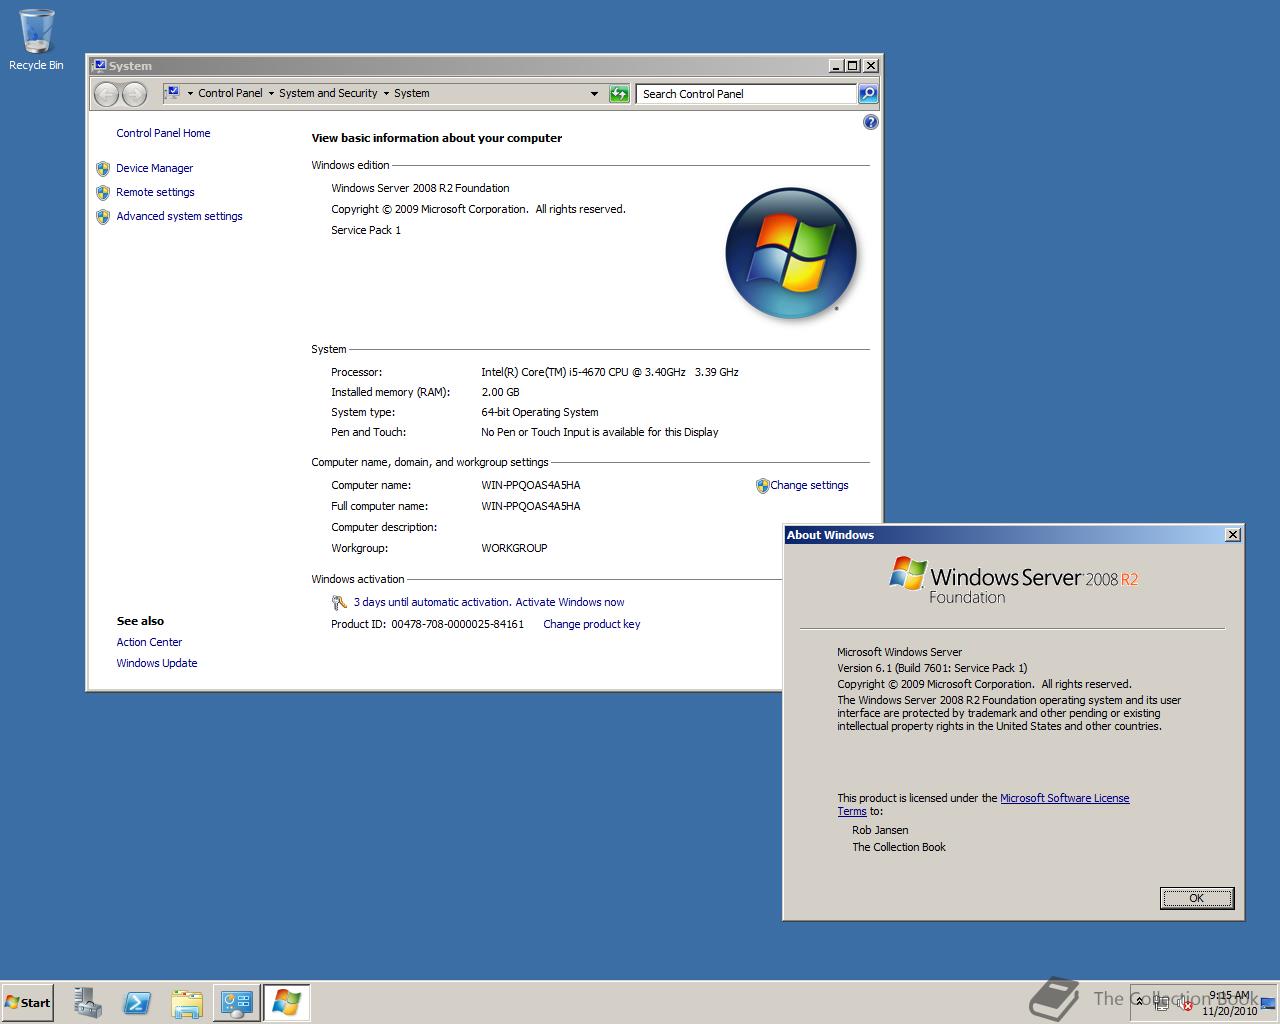The width and height of the screenshot is (1280, 1024).
Task: Click the search magnifier icon
Action: tap(868, 94)
